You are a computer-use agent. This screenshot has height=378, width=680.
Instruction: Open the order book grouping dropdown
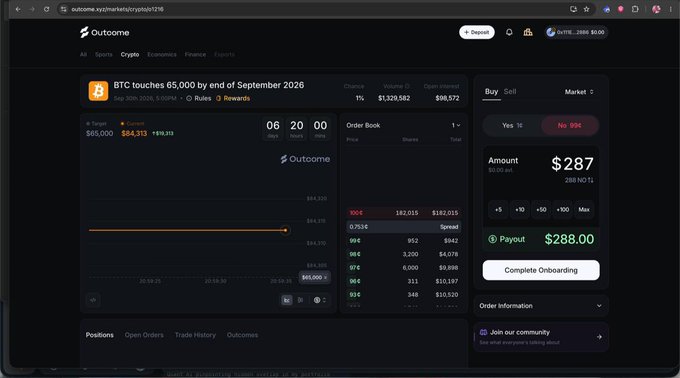[456, 125]
